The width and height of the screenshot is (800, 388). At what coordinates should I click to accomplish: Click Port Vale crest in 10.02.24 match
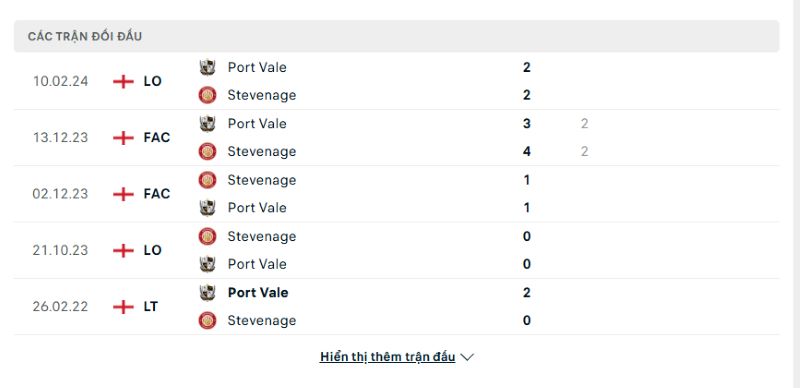pos(207,67)
